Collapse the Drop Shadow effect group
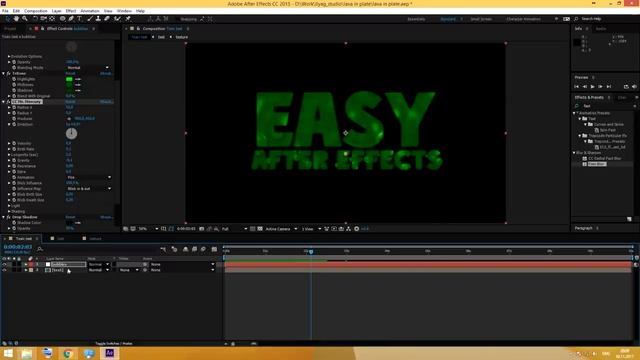 pyautogui.click(x=4, y=217)
